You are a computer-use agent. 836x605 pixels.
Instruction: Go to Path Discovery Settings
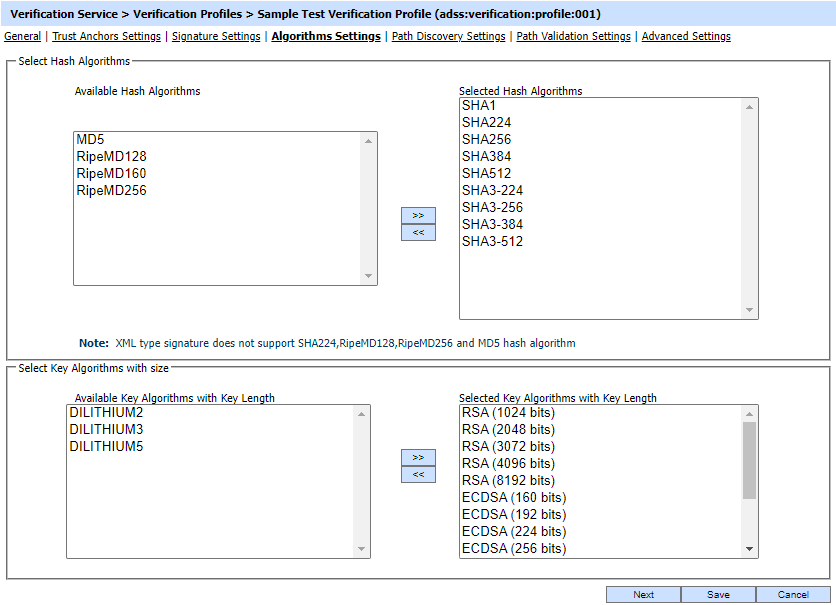tap(448, 36)
